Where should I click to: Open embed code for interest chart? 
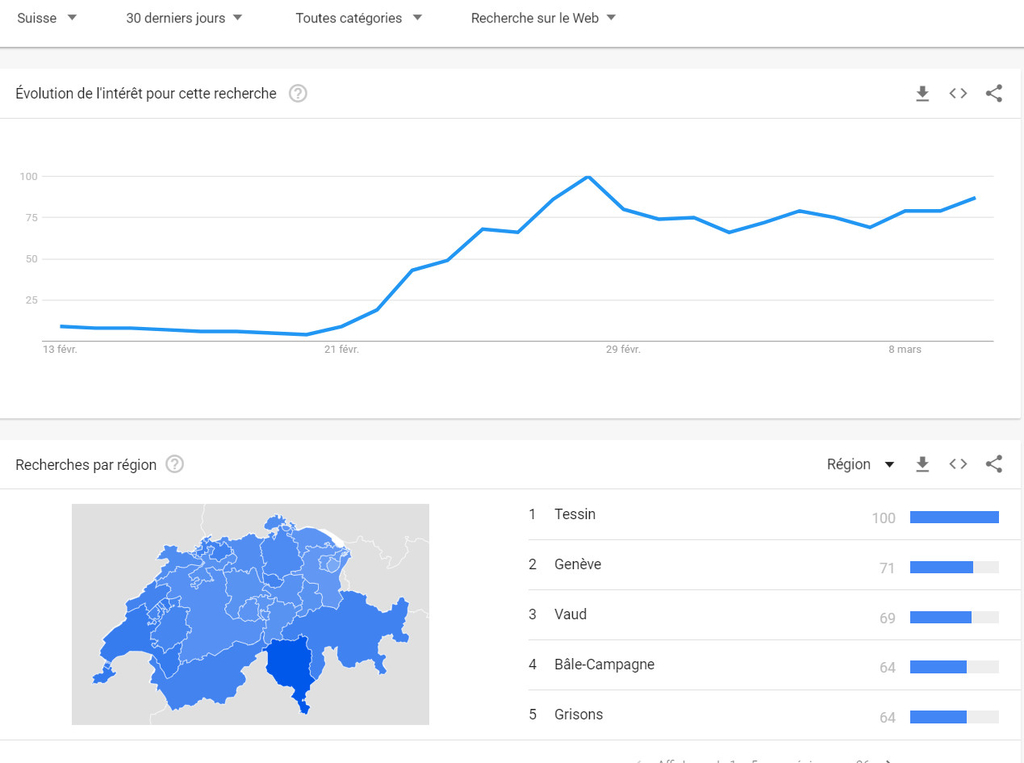[958, 94]
